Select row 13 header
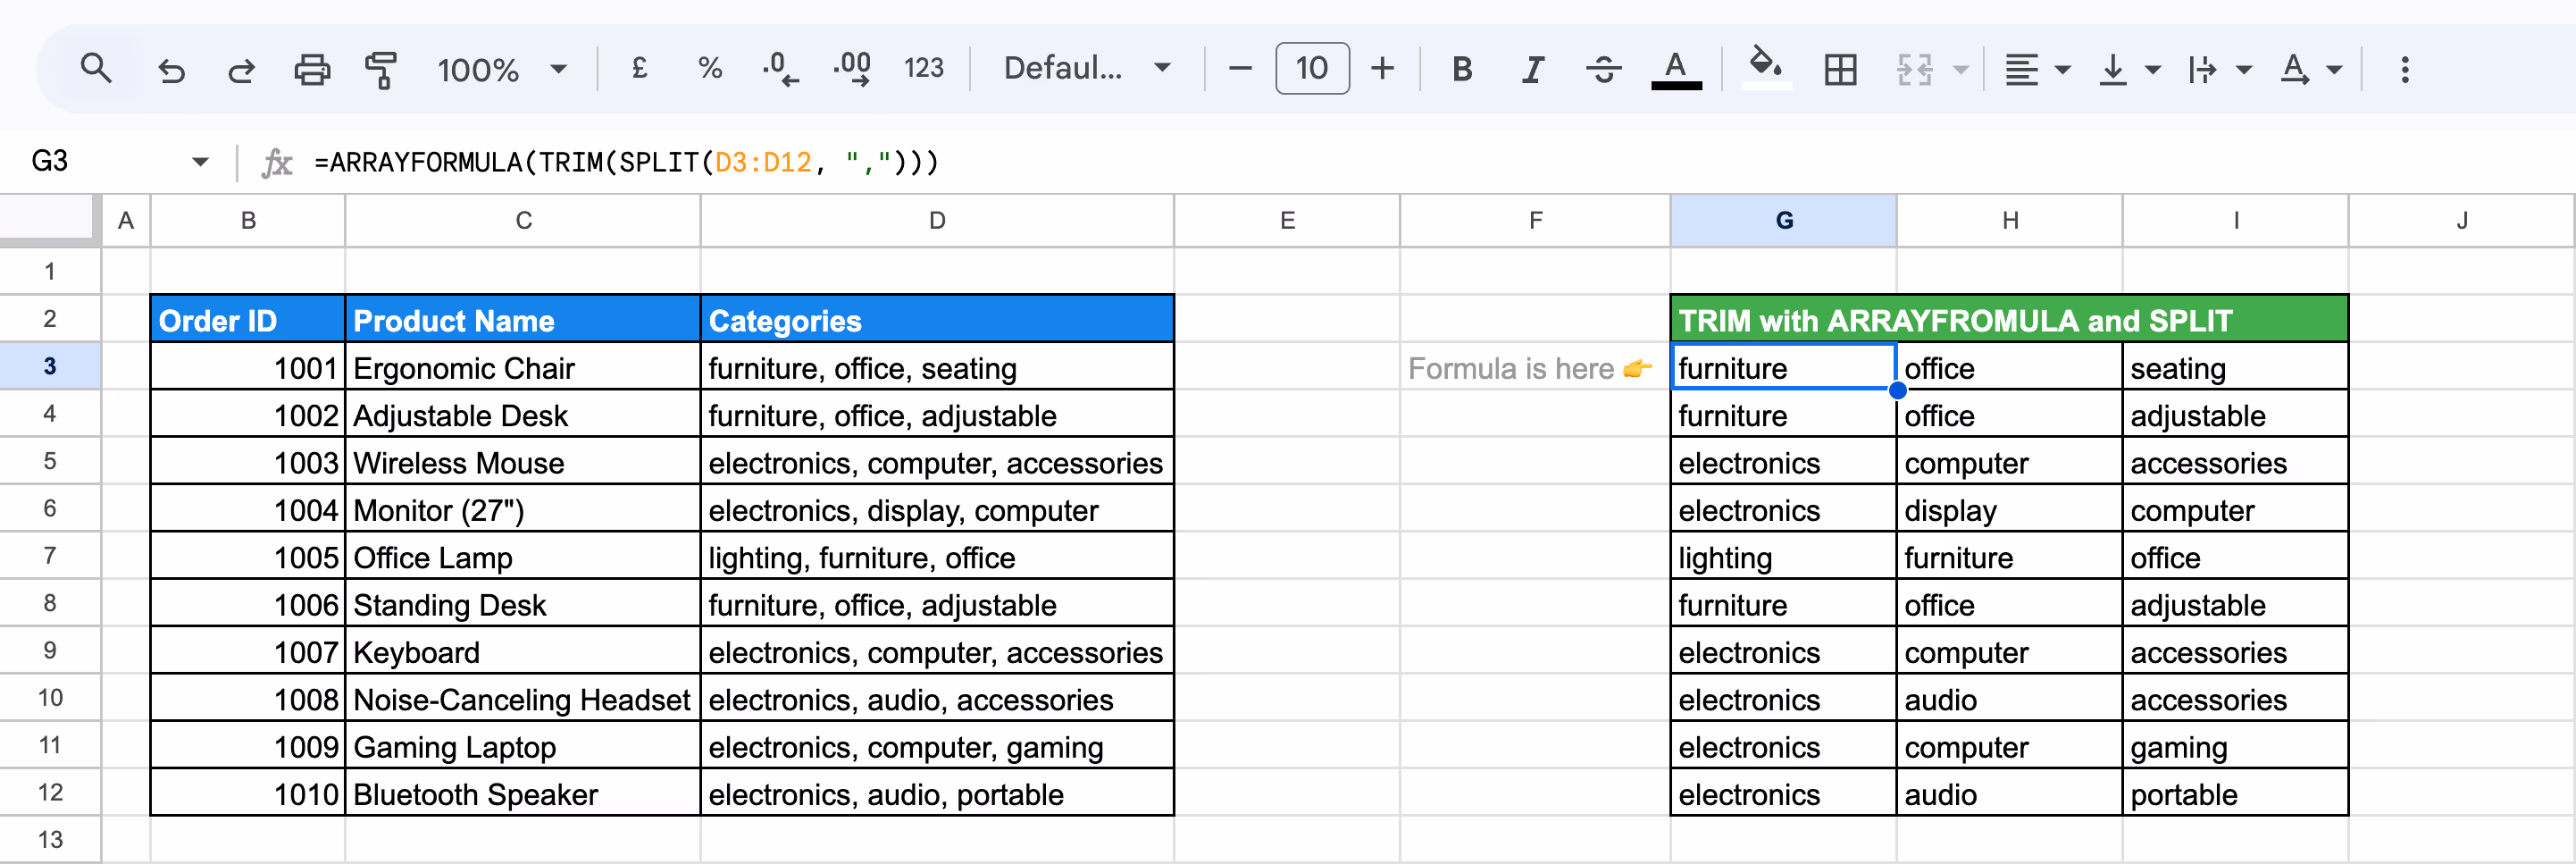The height and width of the screenshot is (864, 2576). [50, 839]
